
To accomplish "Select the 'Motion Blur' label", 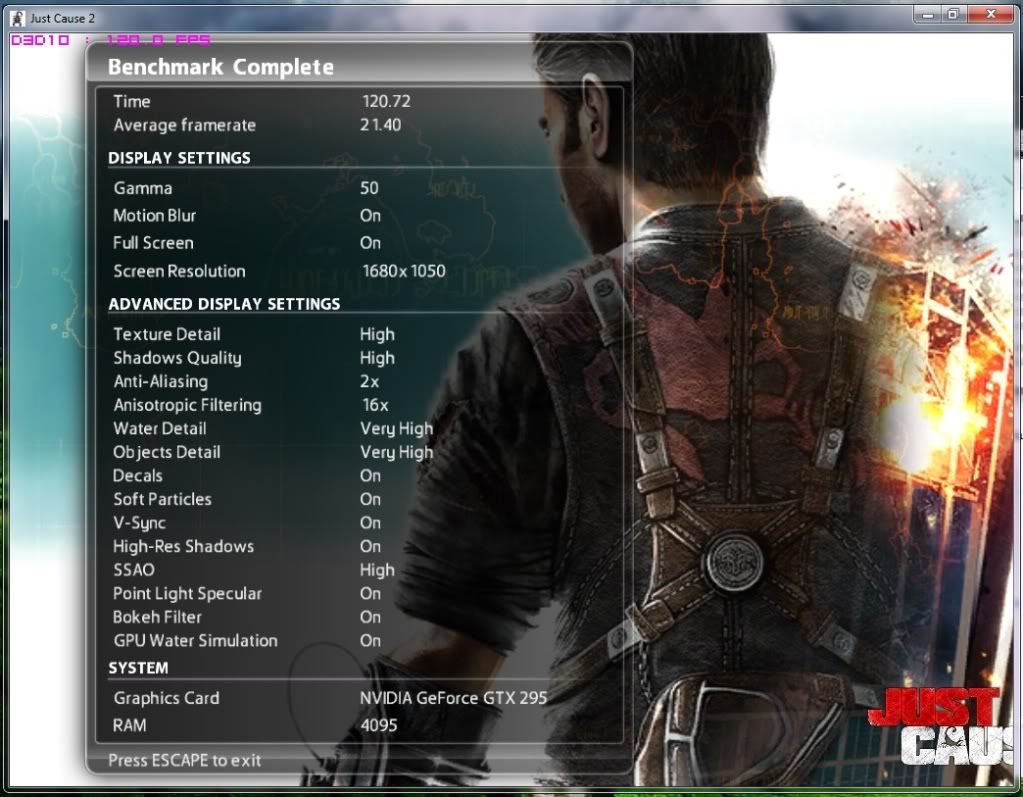I will tap(155, 215).
